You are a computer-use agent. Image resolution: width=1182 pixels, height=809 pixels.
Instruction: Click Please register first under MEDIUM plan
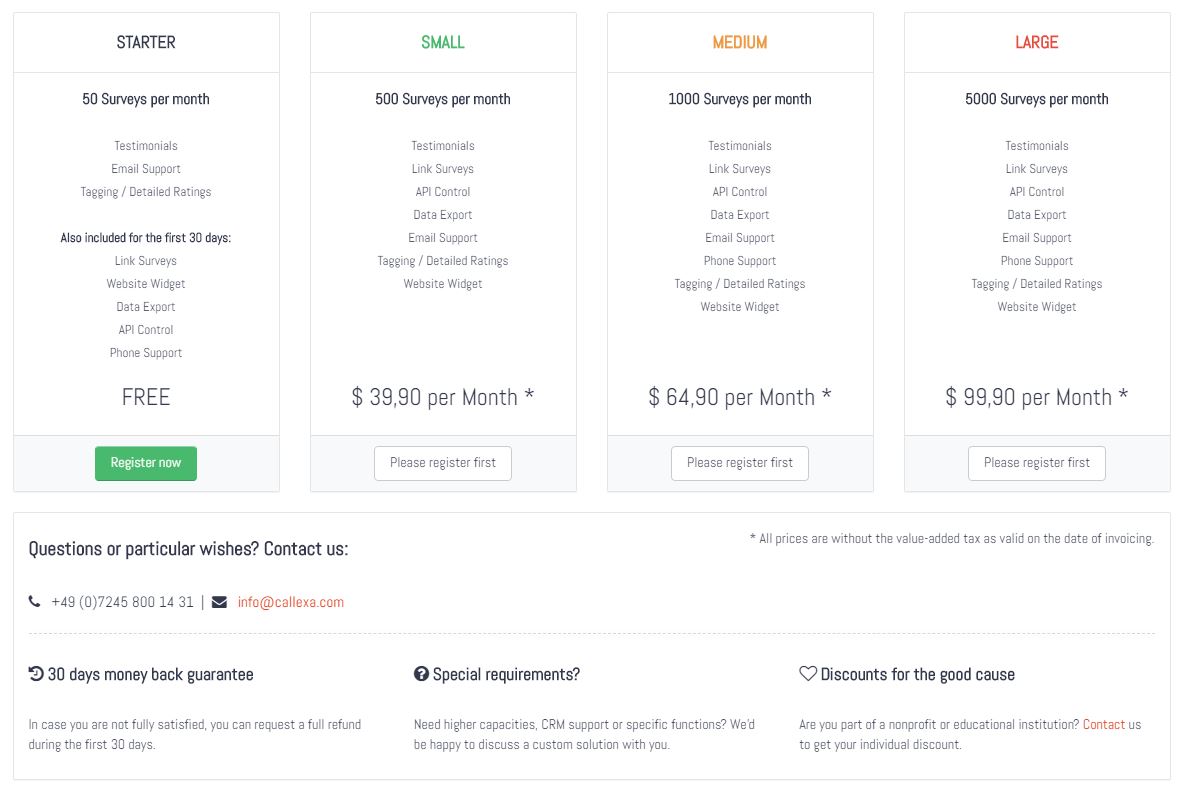point(740,463)
